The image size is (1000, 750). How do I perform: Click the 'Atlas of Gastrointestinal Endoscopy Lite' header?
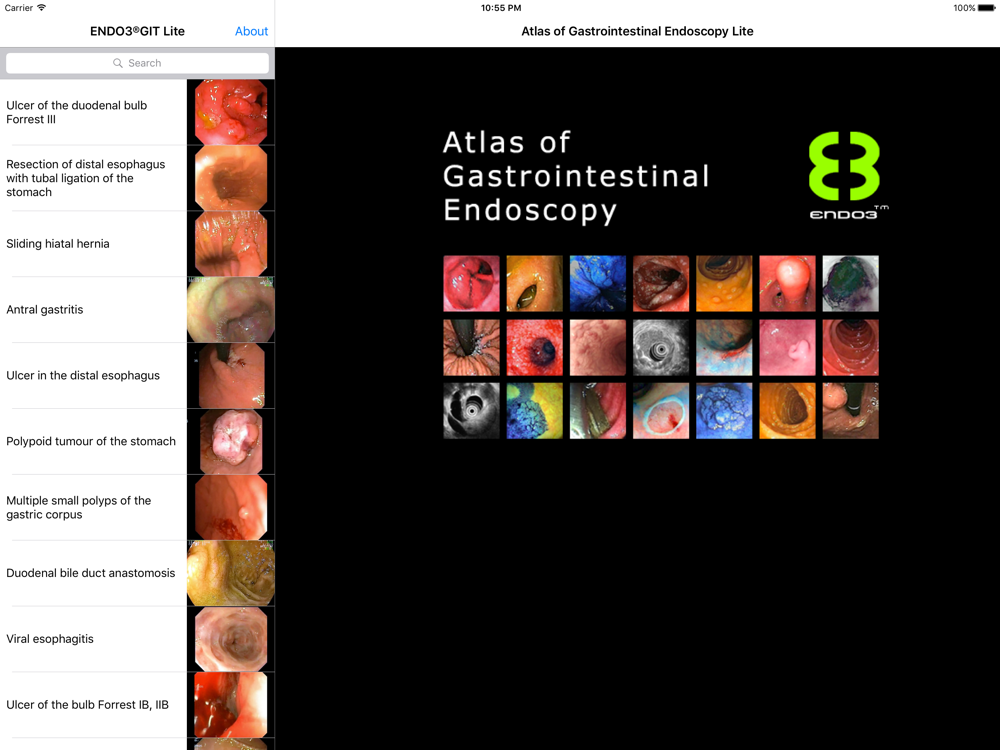637,31
